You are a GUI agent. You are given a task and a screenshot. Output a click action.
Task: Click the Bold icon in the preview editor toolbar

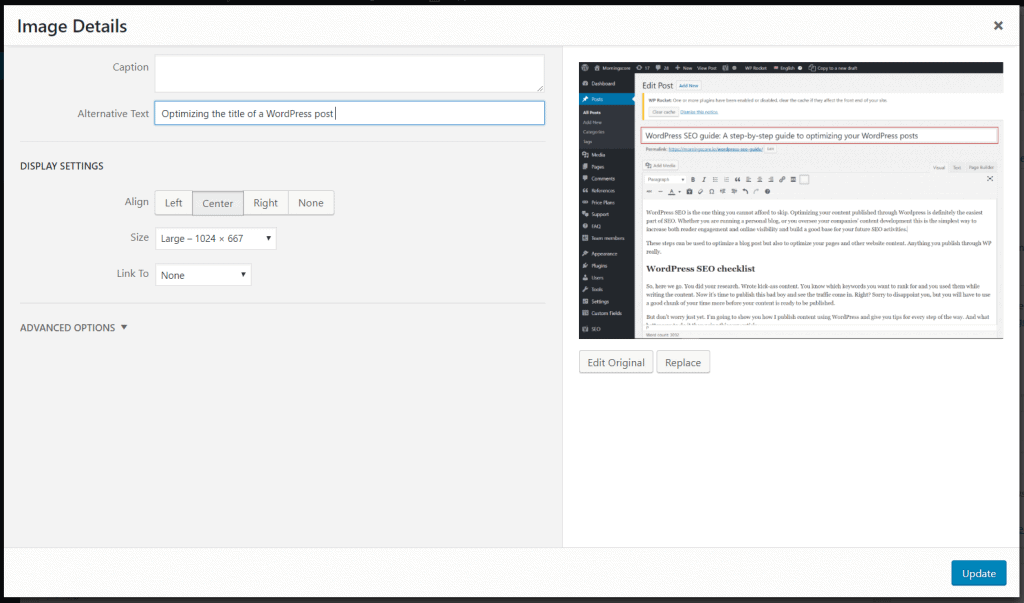[692, 179]
